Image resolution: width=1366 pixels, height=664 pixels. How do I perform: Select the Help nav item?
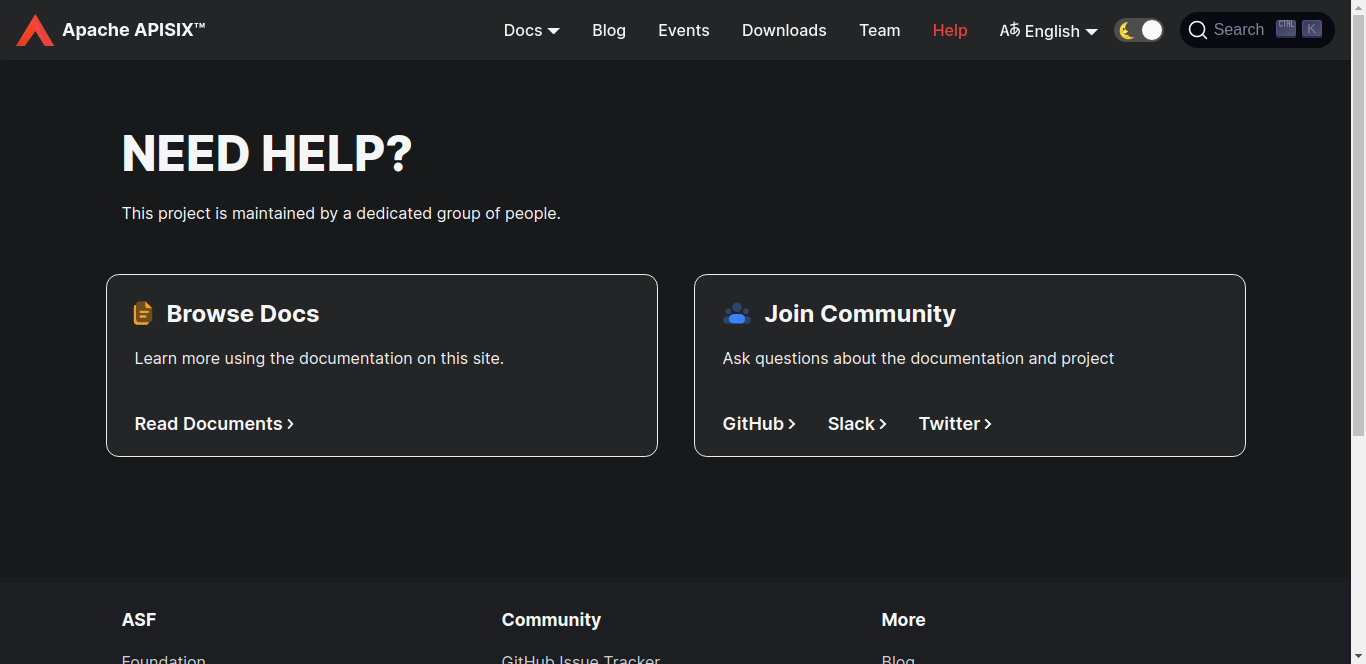coord(950,30)
